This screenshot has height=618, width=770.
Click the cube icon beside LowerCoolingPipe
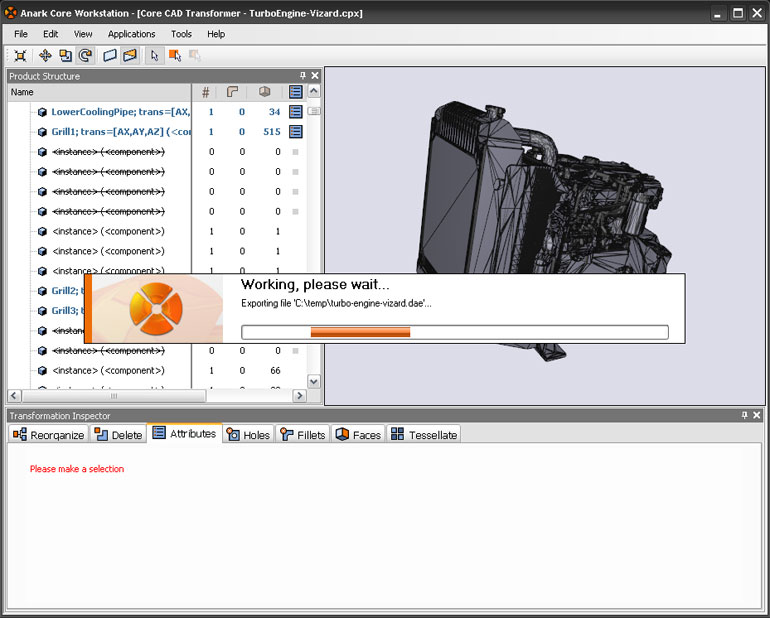(42, 112)
